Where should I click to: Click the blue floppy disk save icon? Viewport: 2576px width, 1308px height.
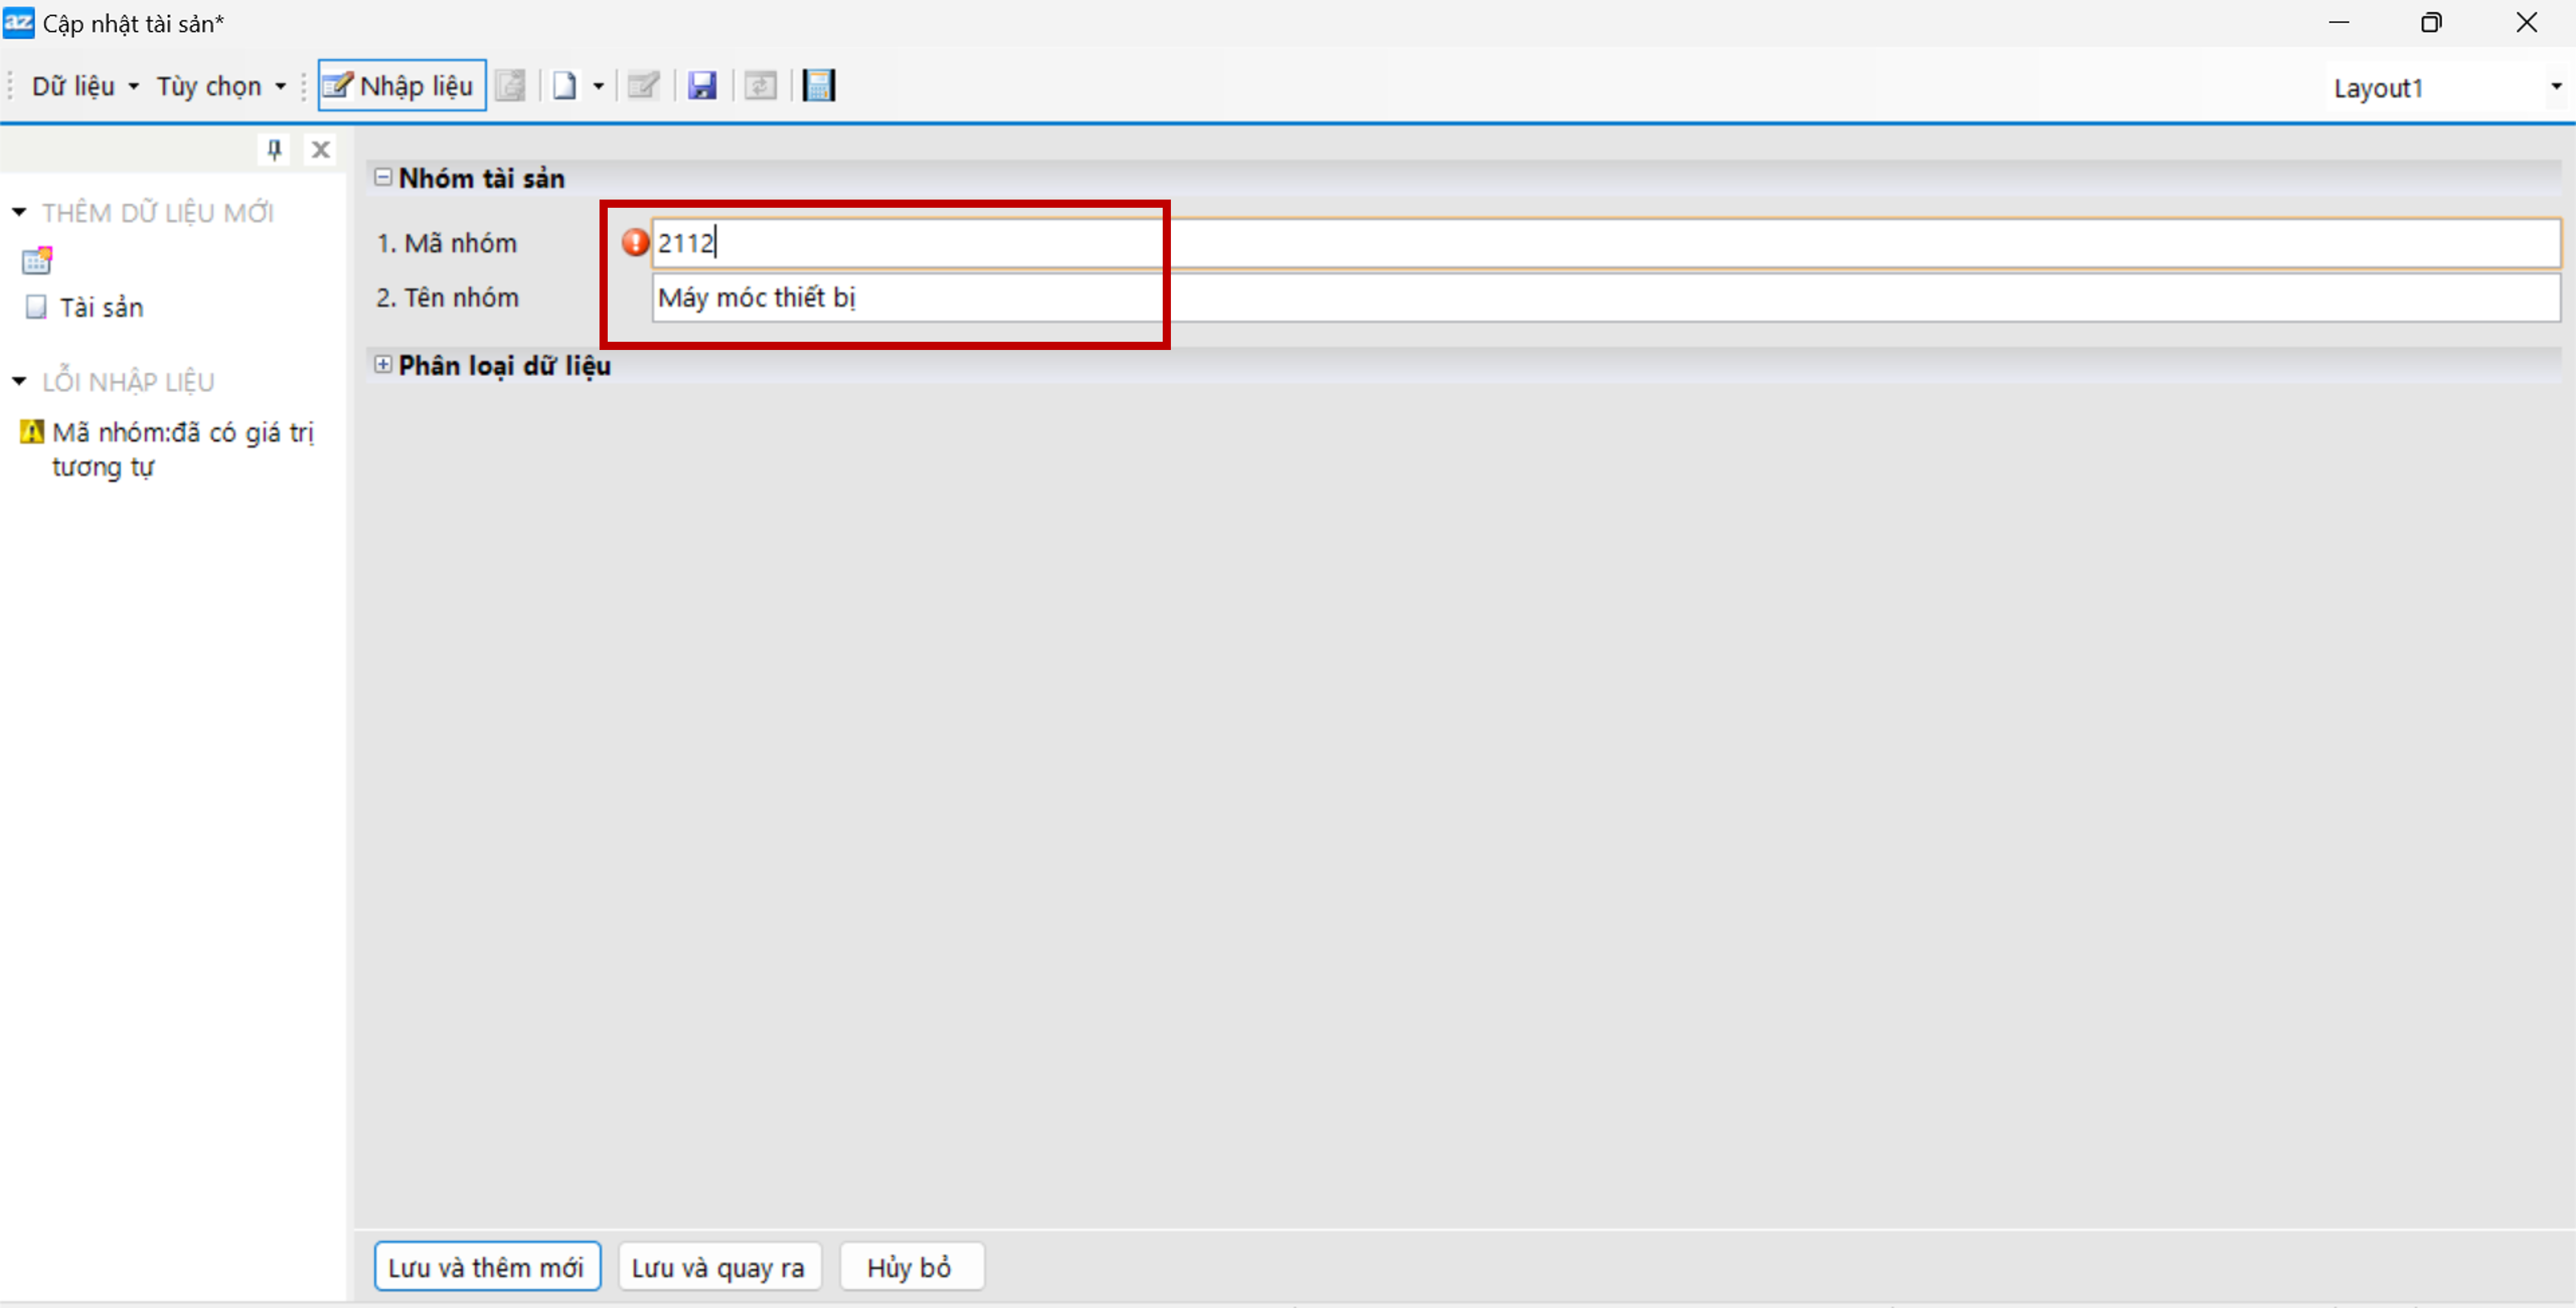point(702,86)
